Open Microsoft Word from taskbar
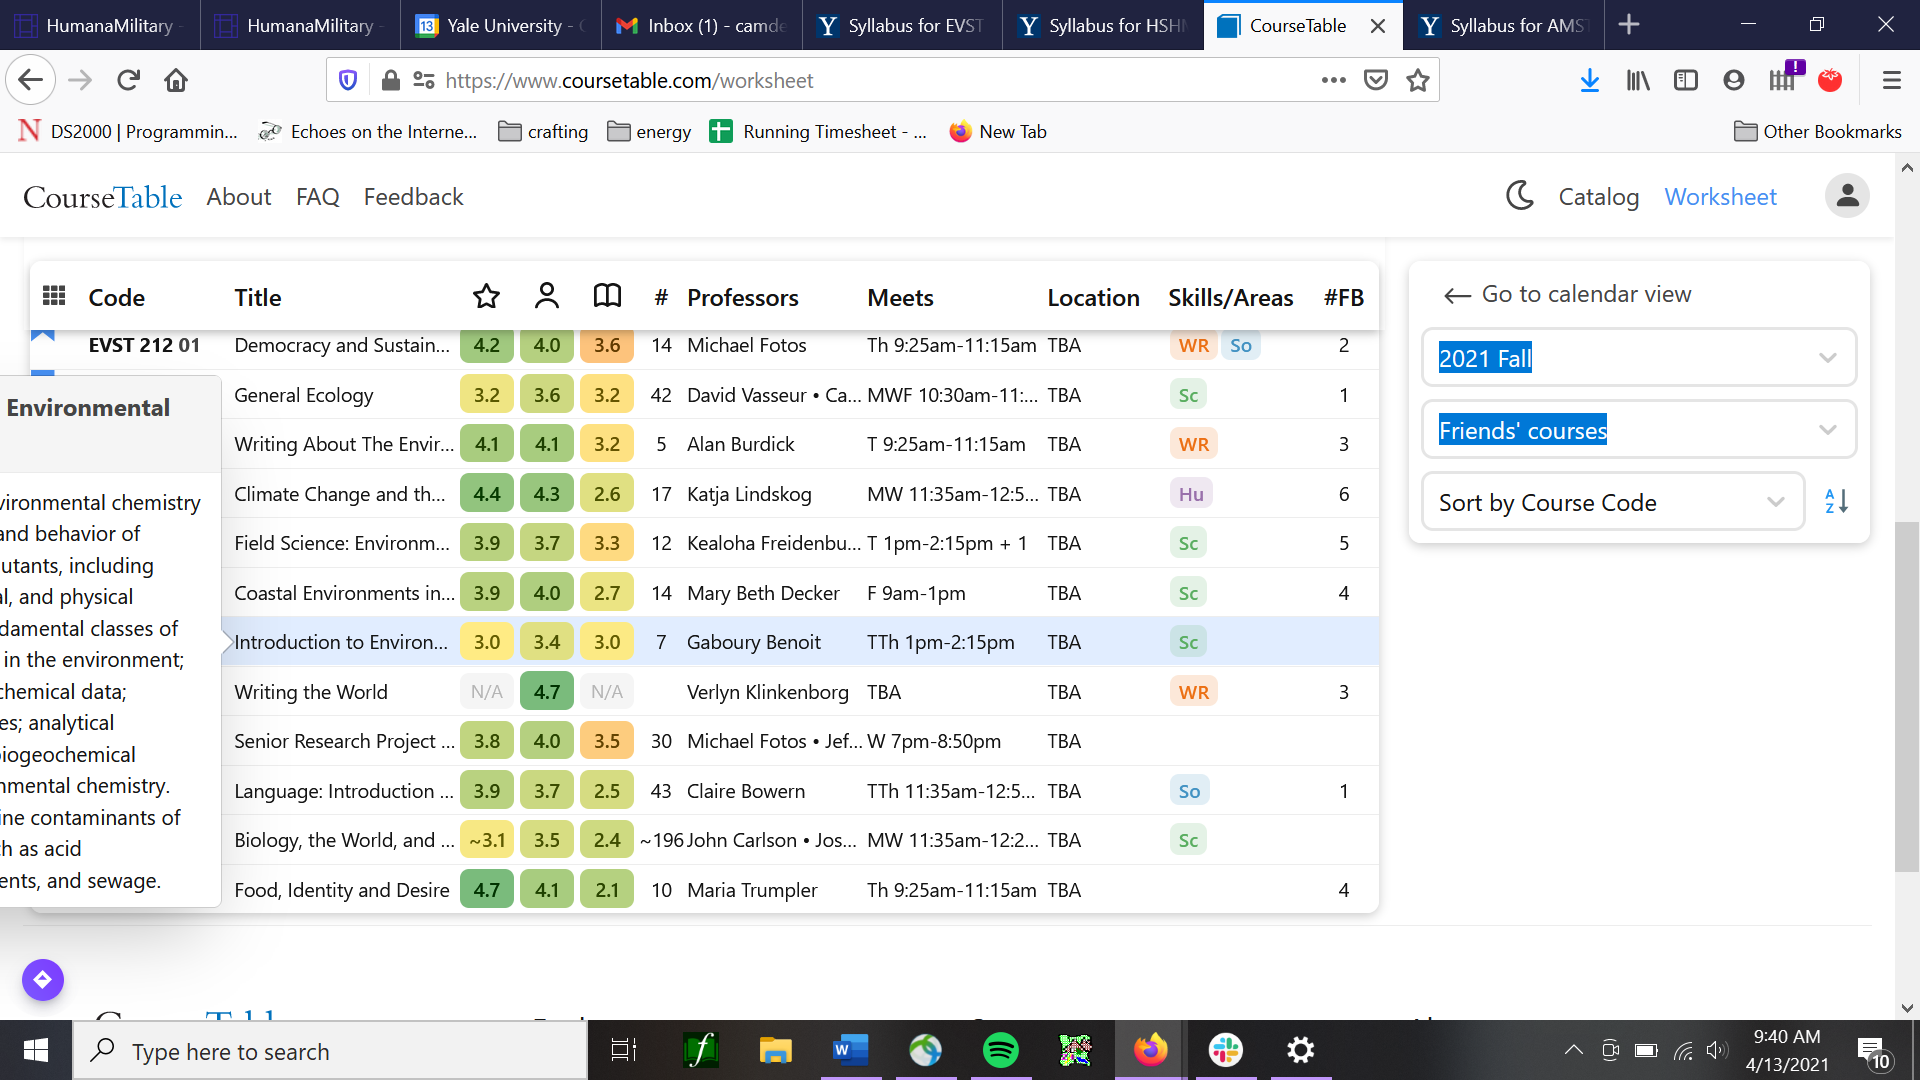 tap(850, 1050)
